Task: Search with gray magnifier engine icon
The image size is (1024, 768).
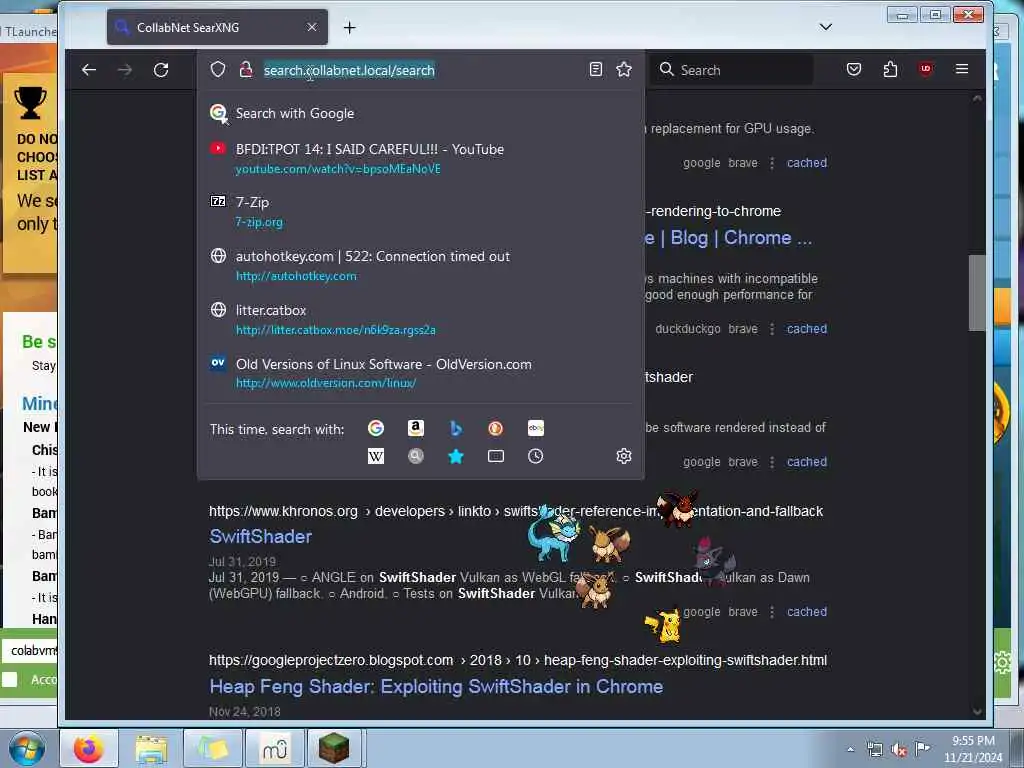Action: tap(416, 456)
